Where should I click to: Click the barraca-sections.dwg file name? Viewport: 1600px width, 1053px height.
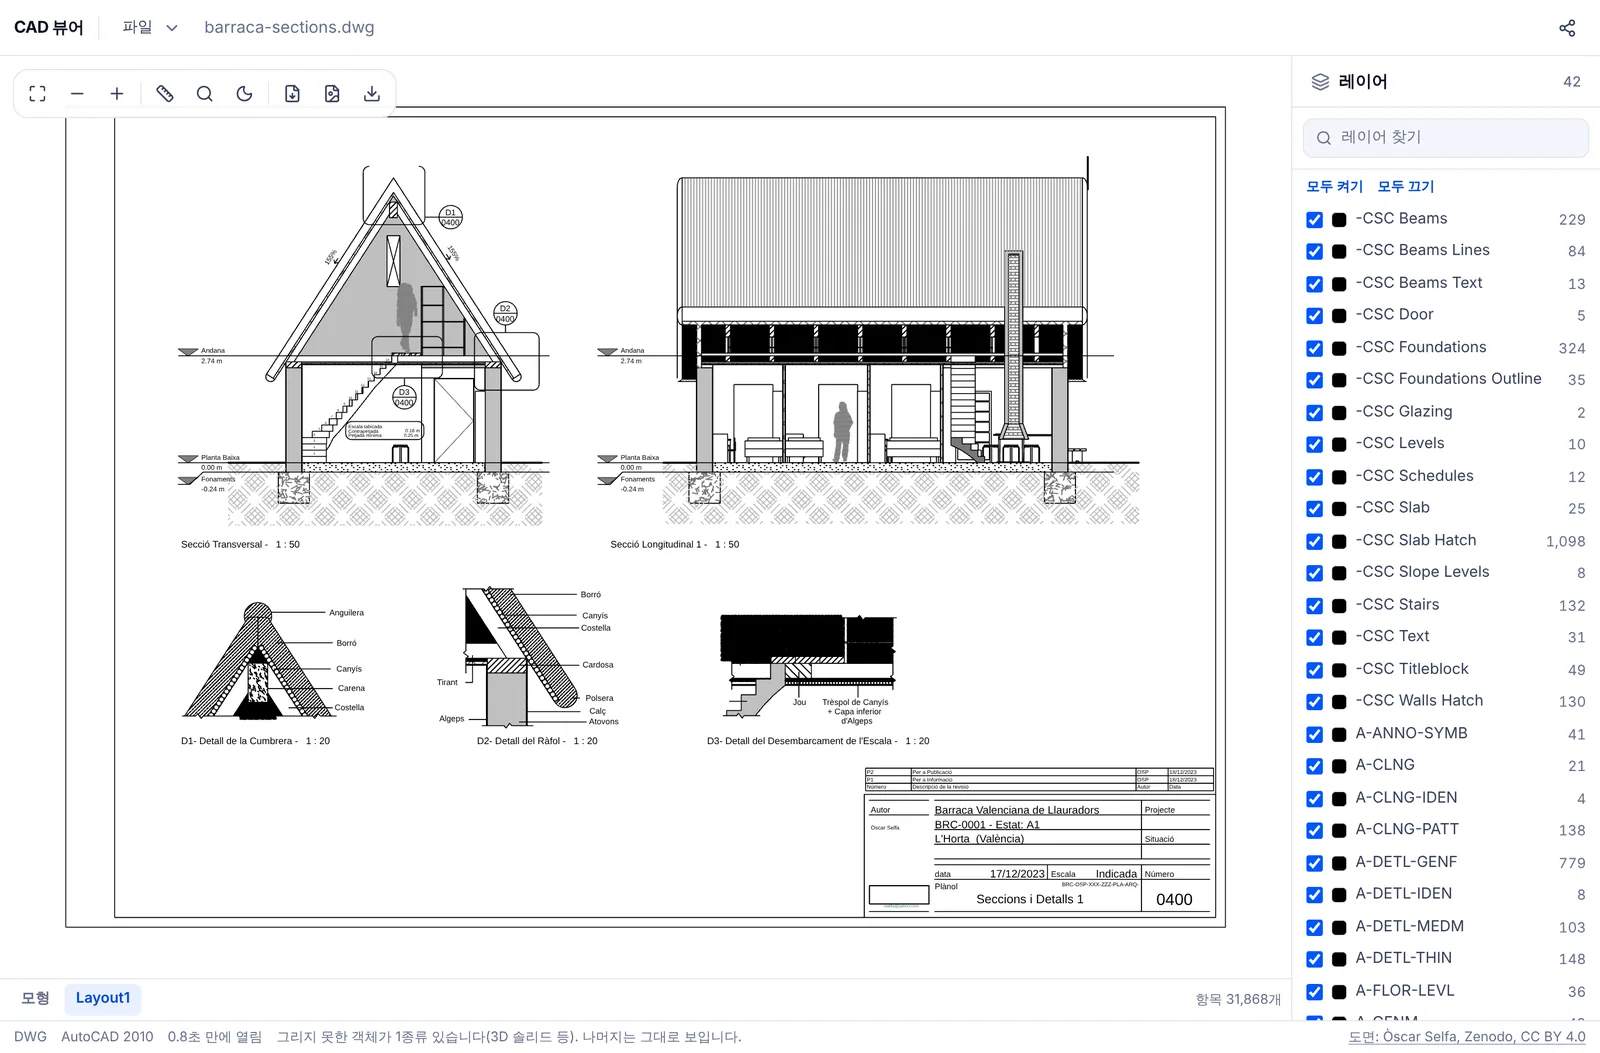pos(289,28)
